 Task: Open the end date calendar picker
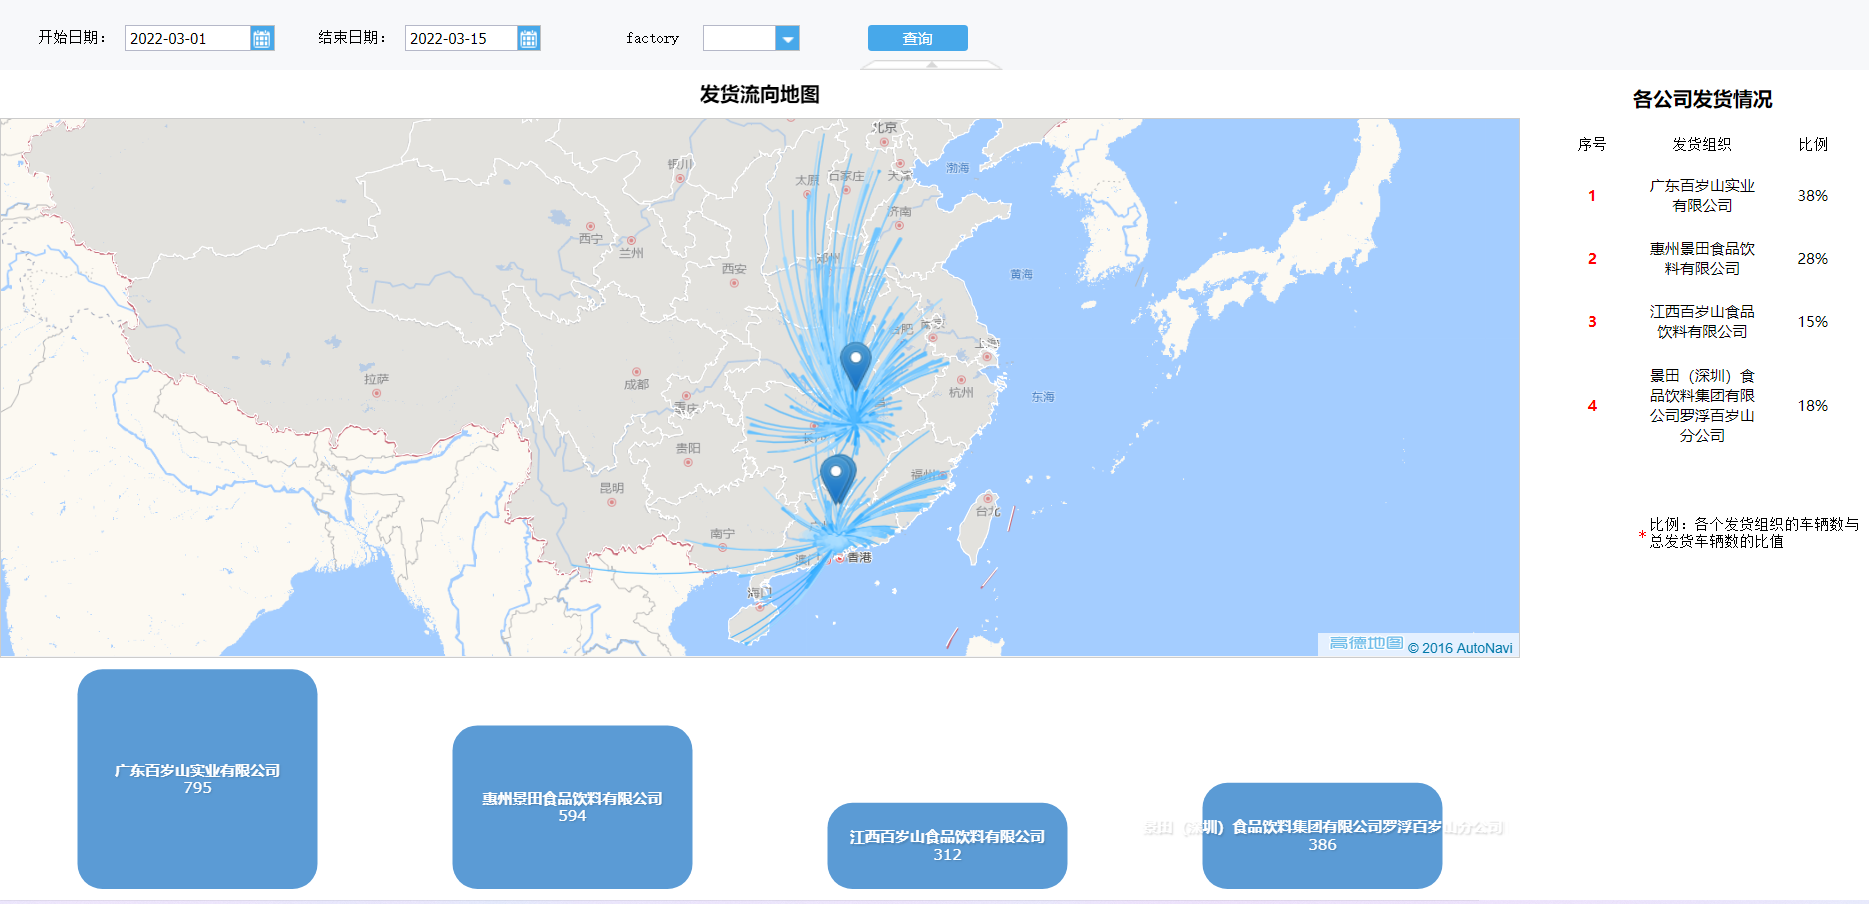pyautogui.click(x=529, y=38)
